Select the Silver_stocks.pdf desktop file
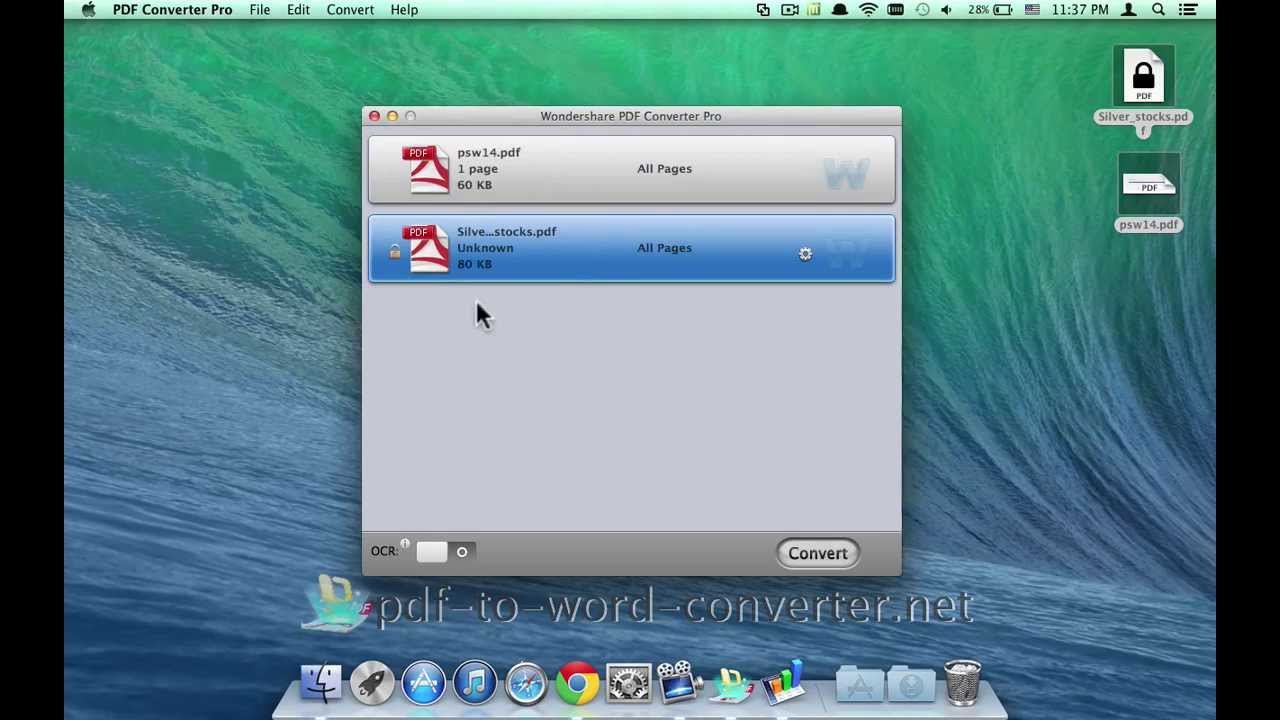The image size is (1280, 720). [x=1143, y=88]
